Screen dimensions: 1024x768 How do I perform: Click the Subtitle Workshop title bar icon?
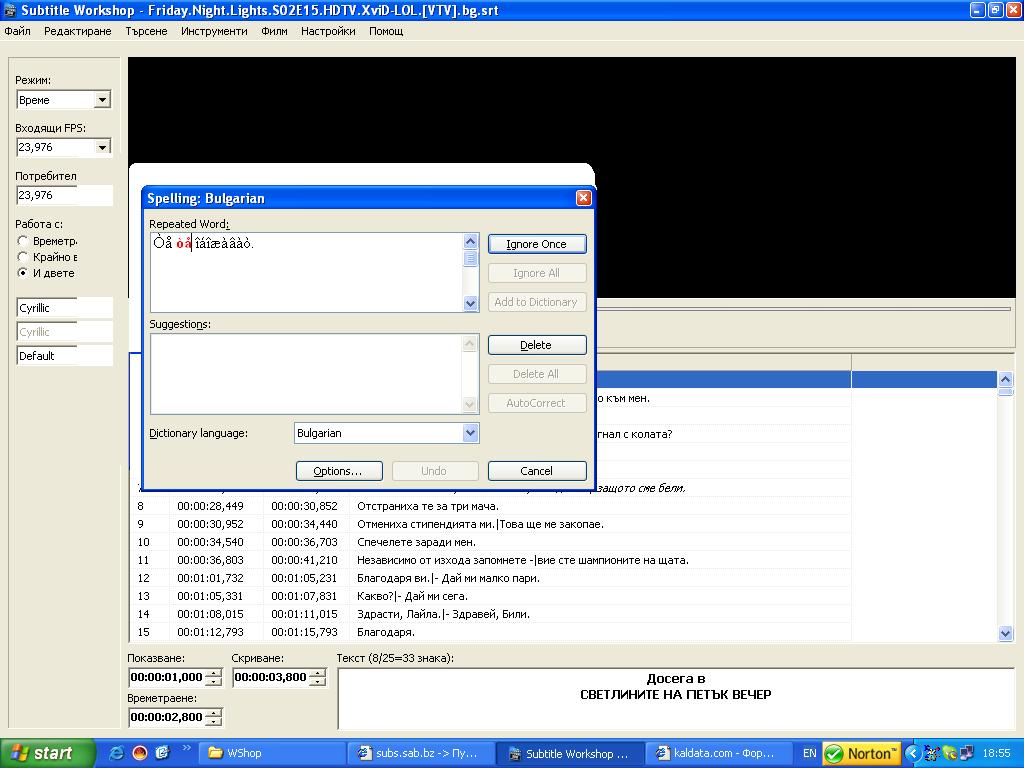pyautogui.click(x=9, y=10)
